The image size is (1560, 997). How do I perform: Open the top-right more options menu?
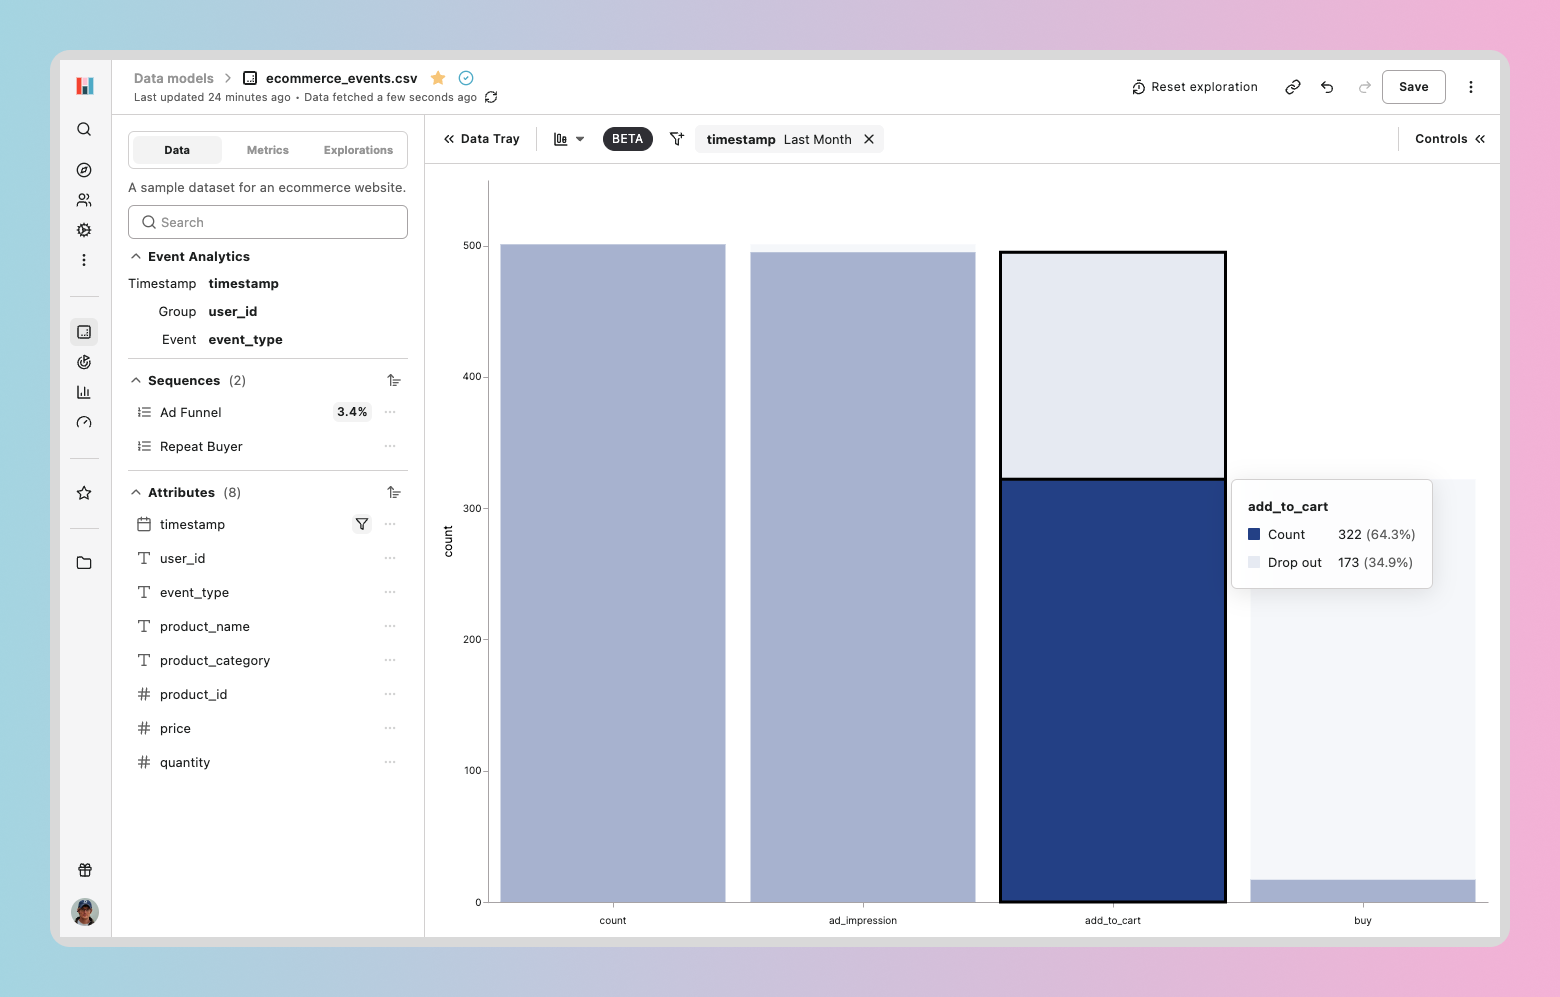click(x=1471, y=87)
